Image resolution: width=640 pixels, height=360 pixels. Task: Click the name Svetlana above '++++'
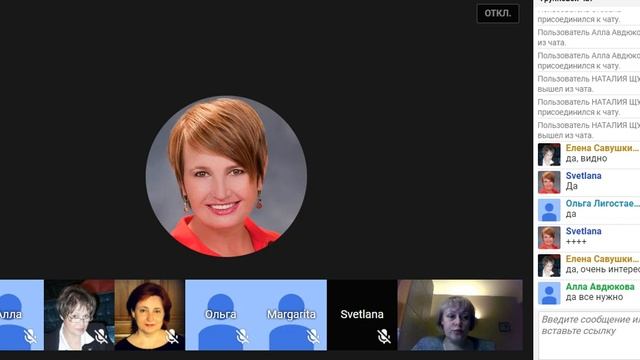tap(583, 231)
